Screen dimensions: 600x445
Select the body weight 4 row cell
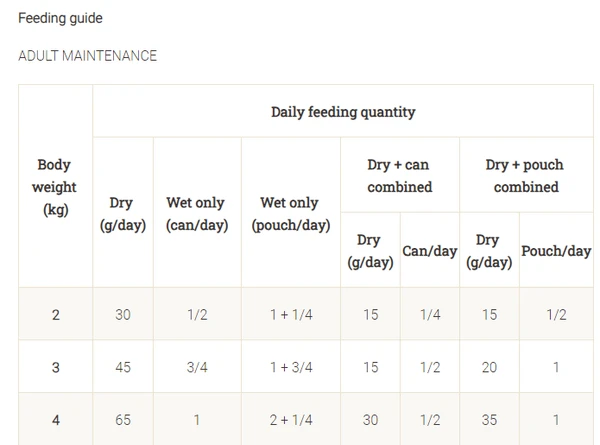coord(55,420)
